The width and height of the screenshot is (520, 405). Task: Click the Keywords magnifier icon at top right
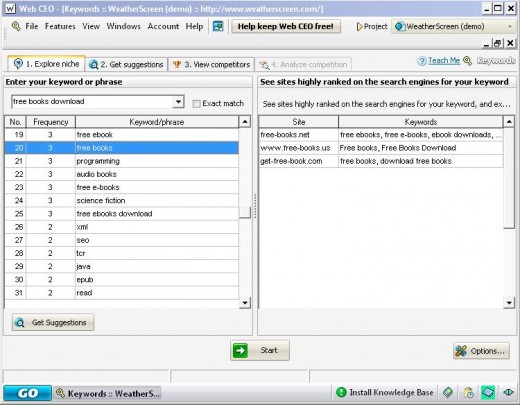pyautogui.click(x=468, y=61)
